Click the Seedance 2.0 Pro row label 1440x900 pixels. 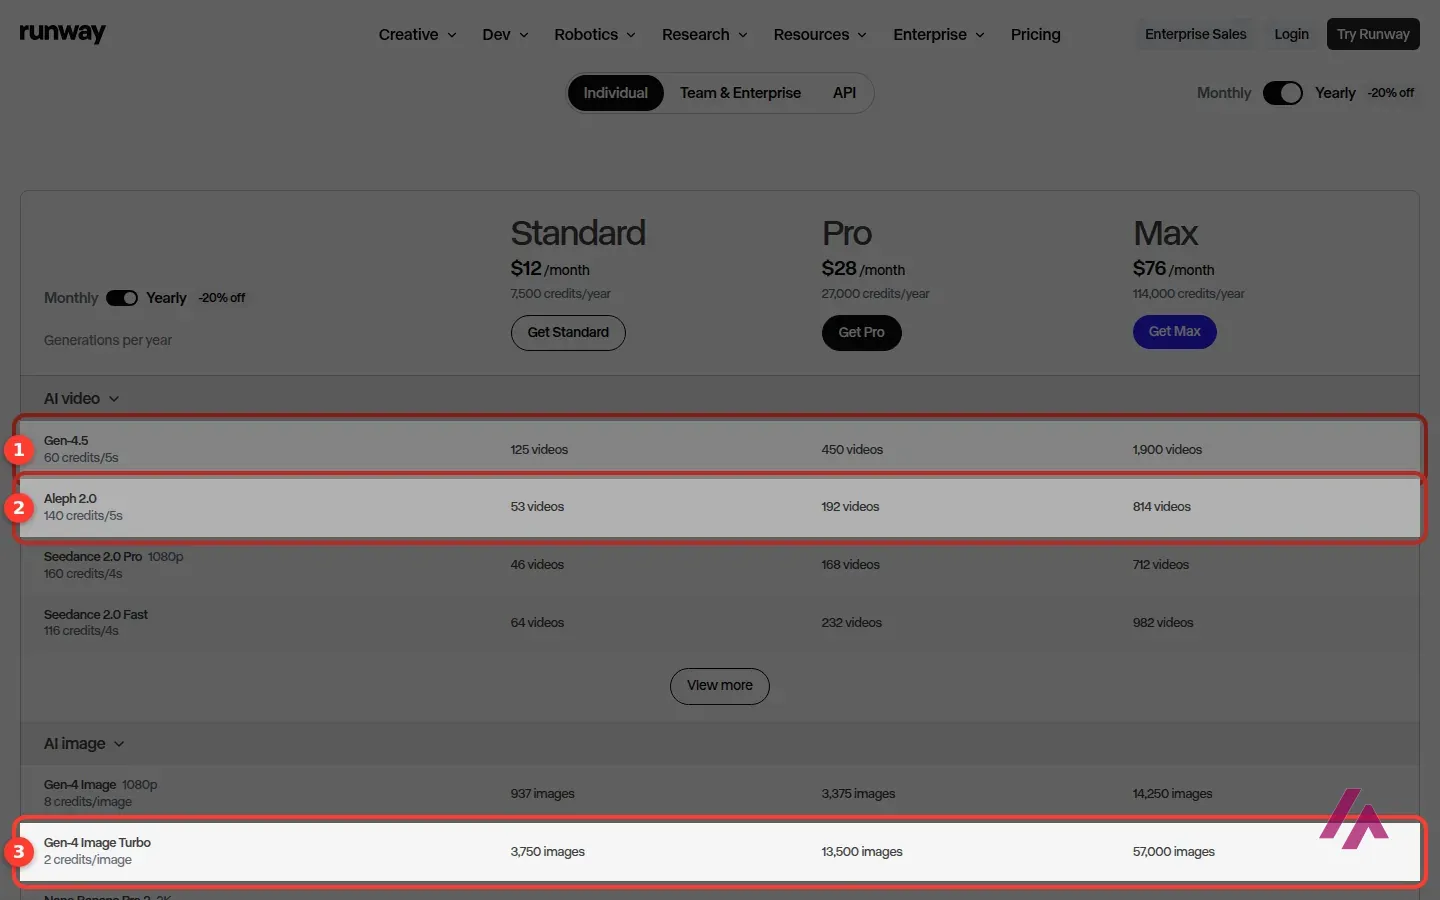[93, 557]
